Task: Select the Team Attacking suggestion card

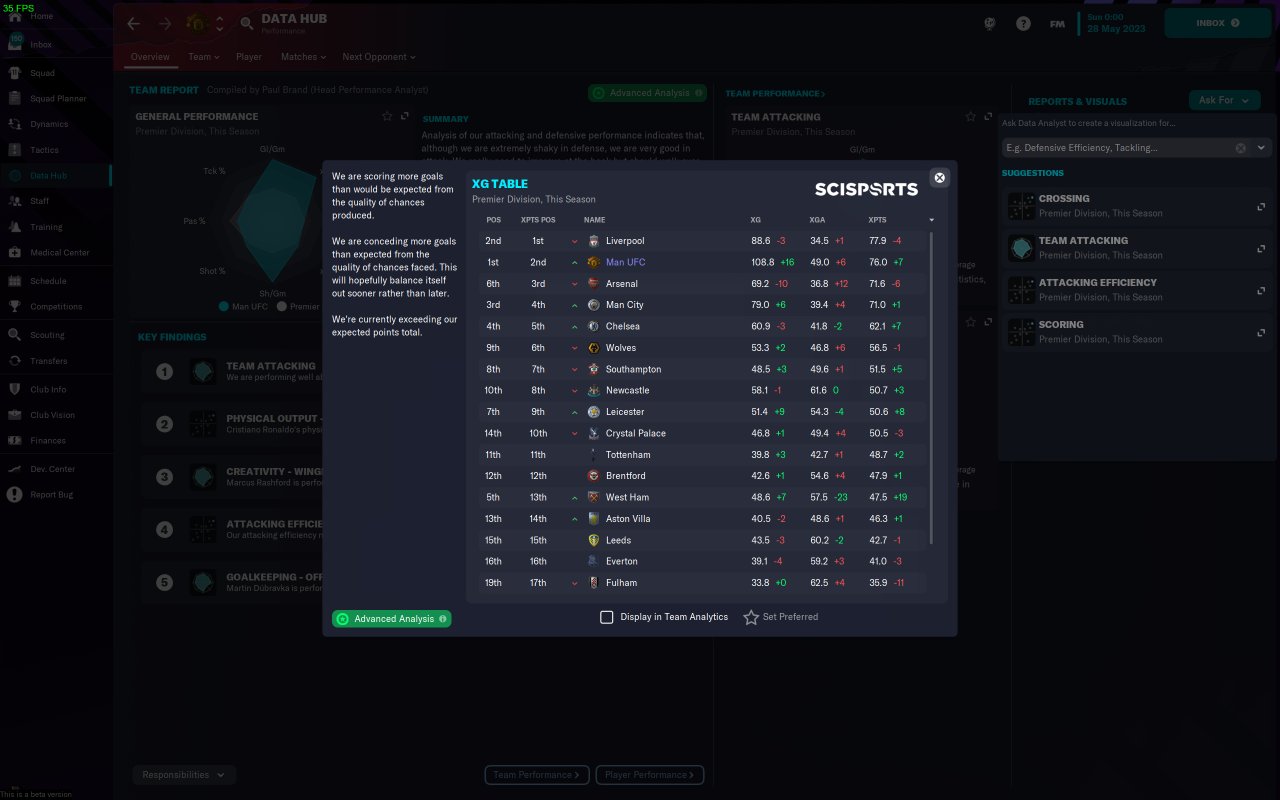Action: [x=1137, y=248]
